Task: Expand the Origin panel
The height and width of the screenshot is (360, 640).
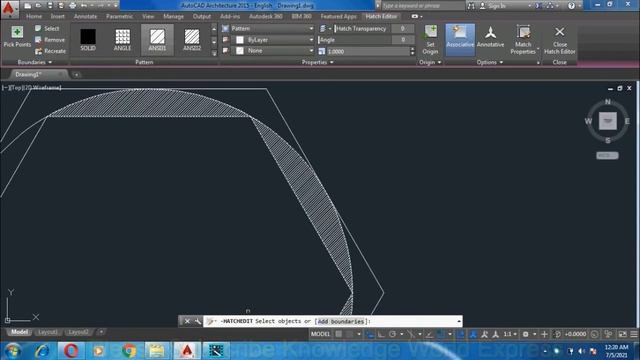Action: pyautogui.click(x=430, y=62)
